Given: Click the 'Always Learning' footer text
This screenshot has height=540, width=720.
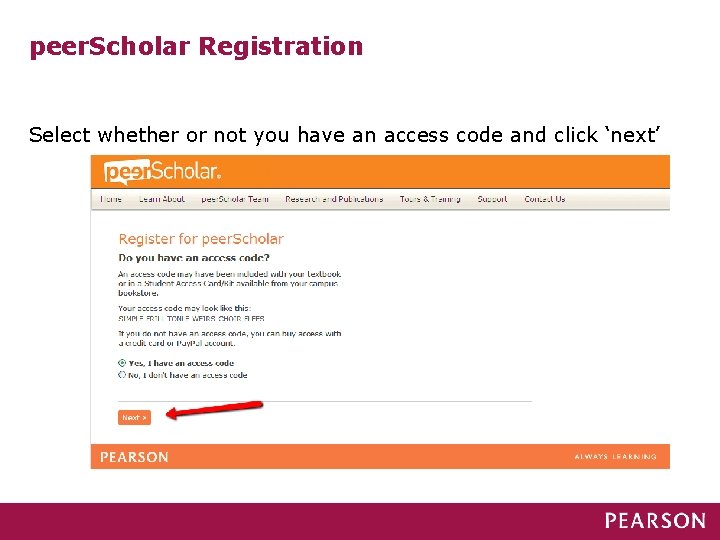Looking at the screenshot, I should pyautogui.click(x=615, y=457).
